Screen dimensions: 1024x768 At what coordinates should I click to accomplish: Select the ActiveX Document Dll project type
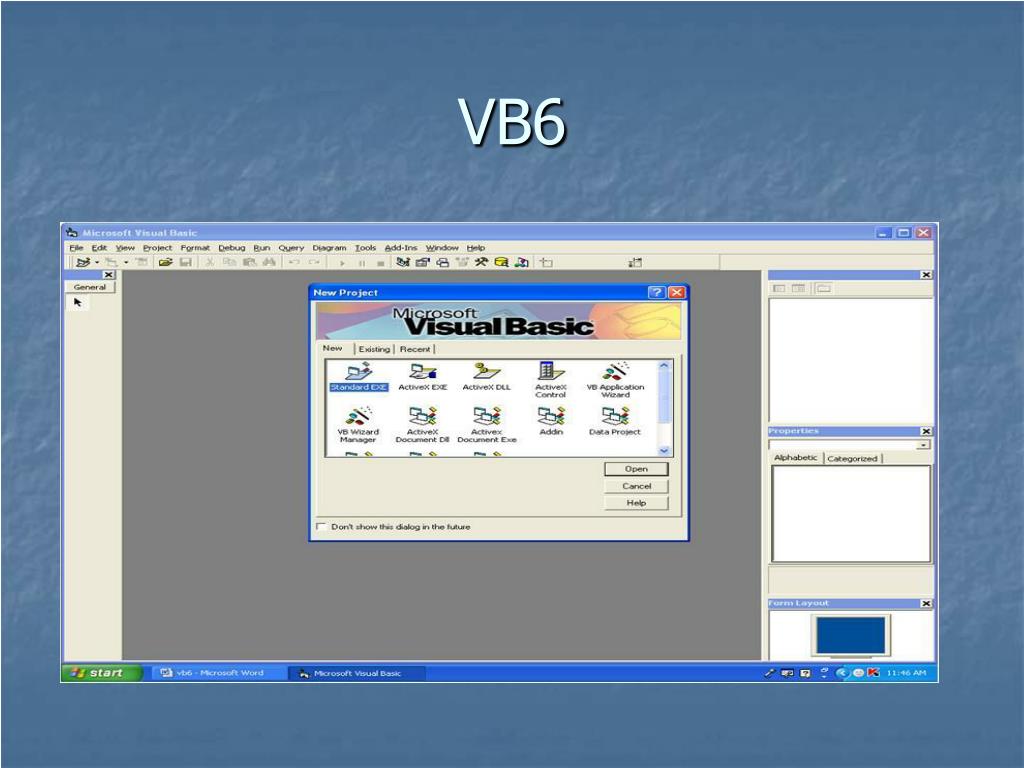423,425
